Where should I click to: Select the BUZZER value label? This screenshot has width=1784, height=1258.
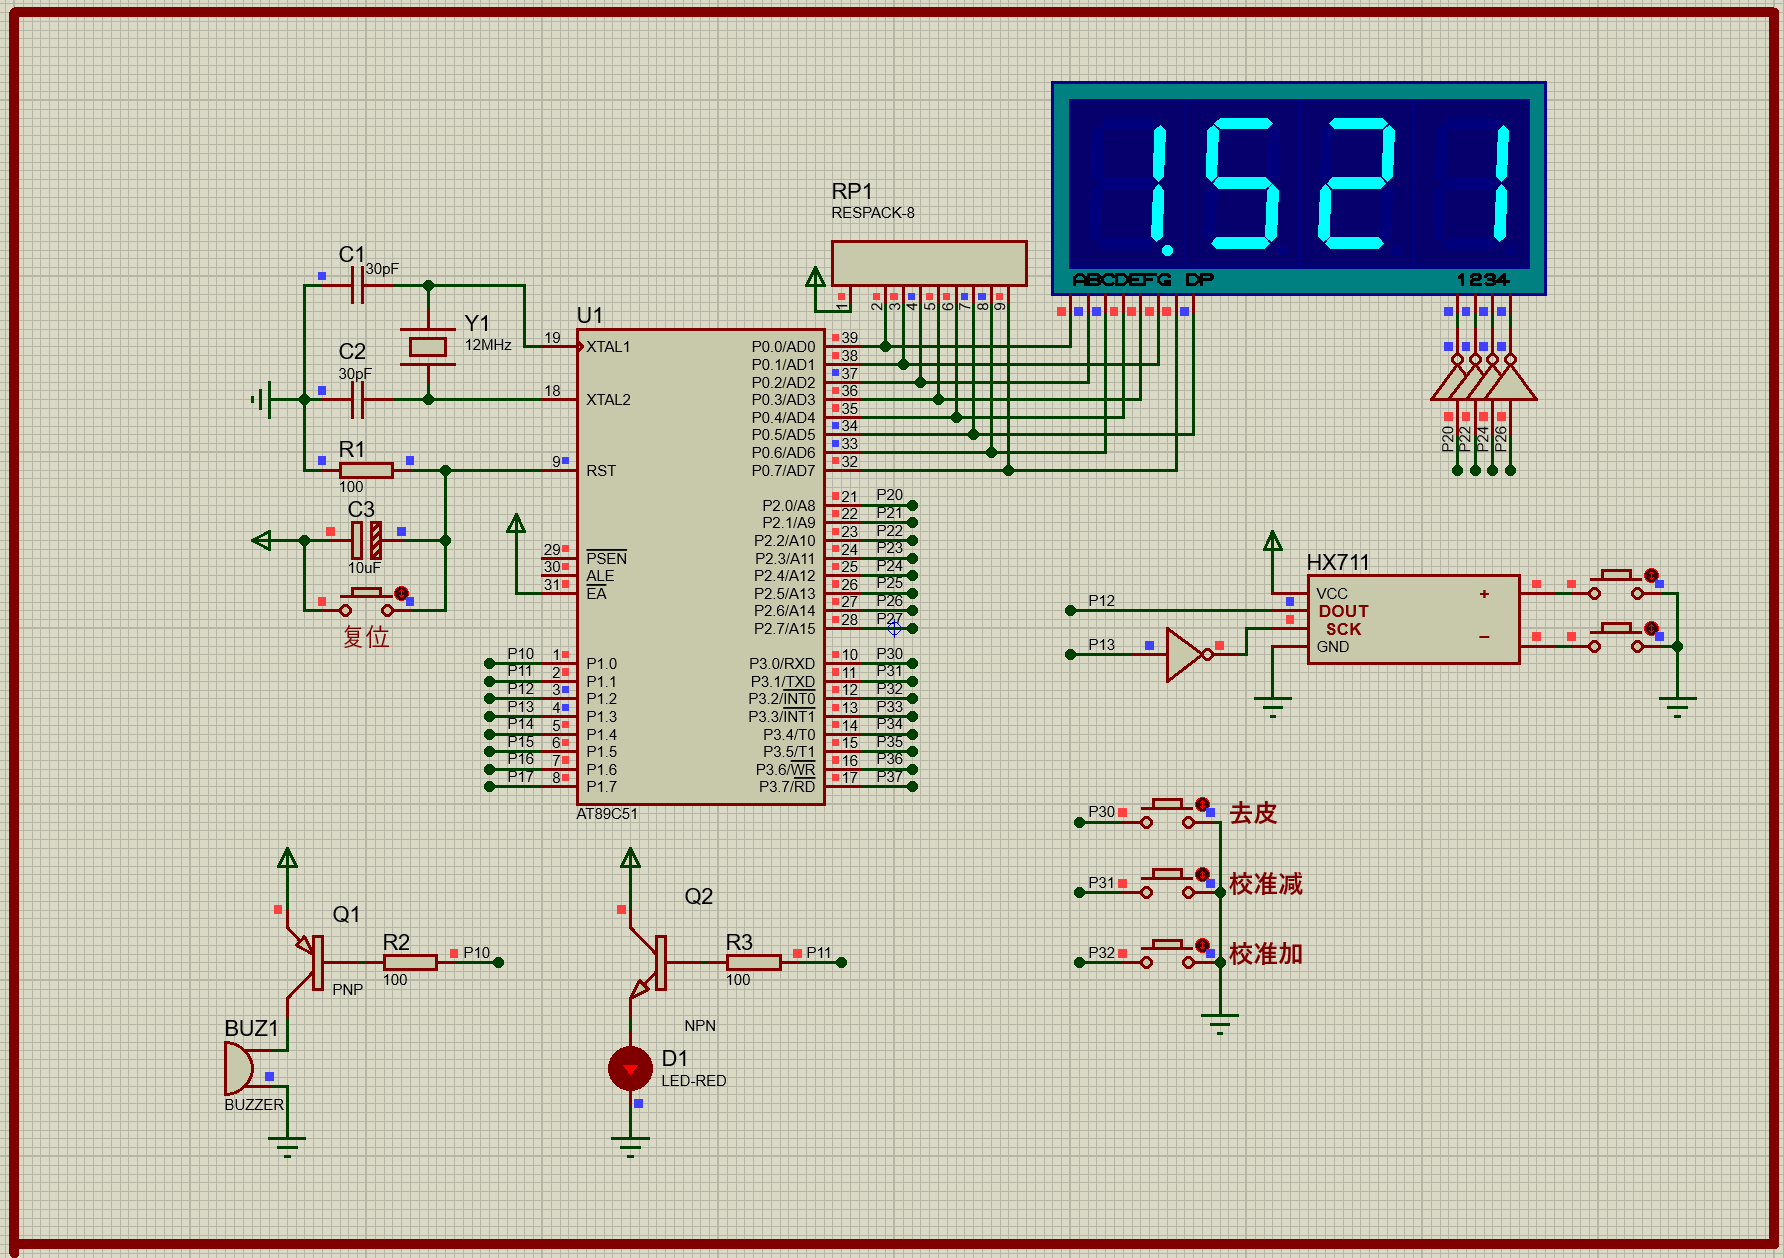pos(254,1105)
